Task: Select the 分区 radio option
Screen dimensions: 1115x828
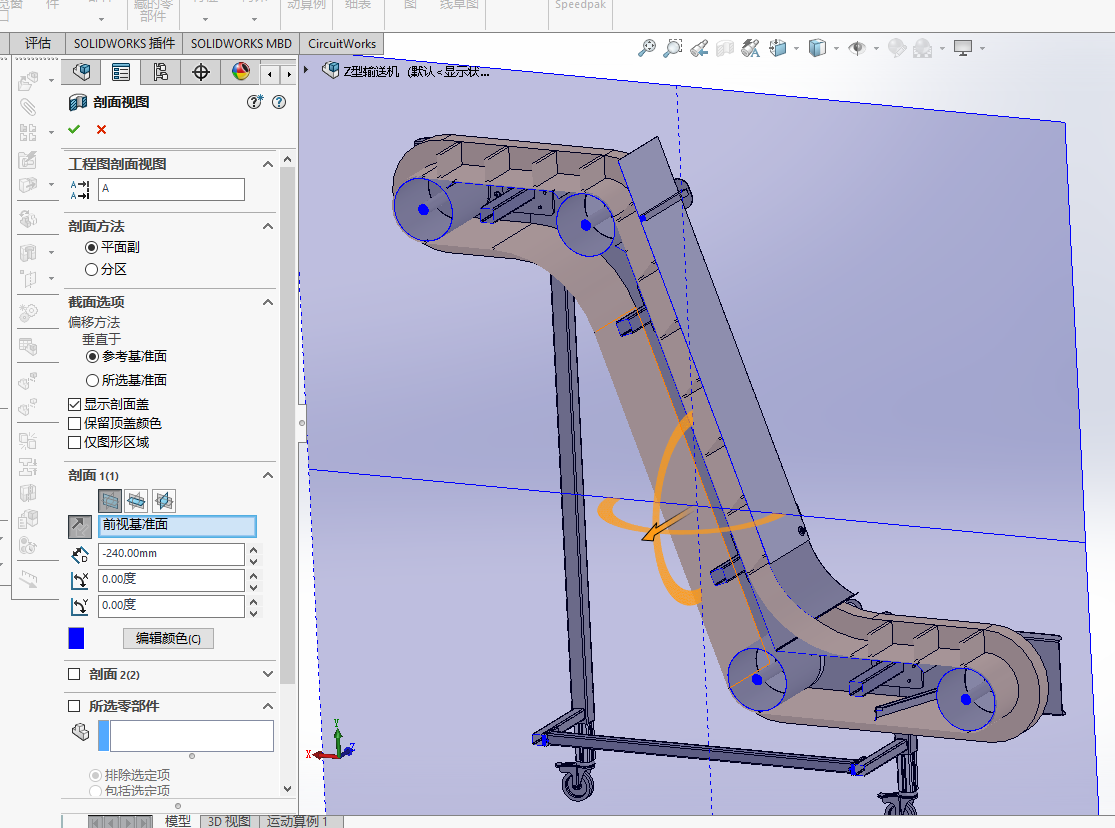Action: (92, 269)
